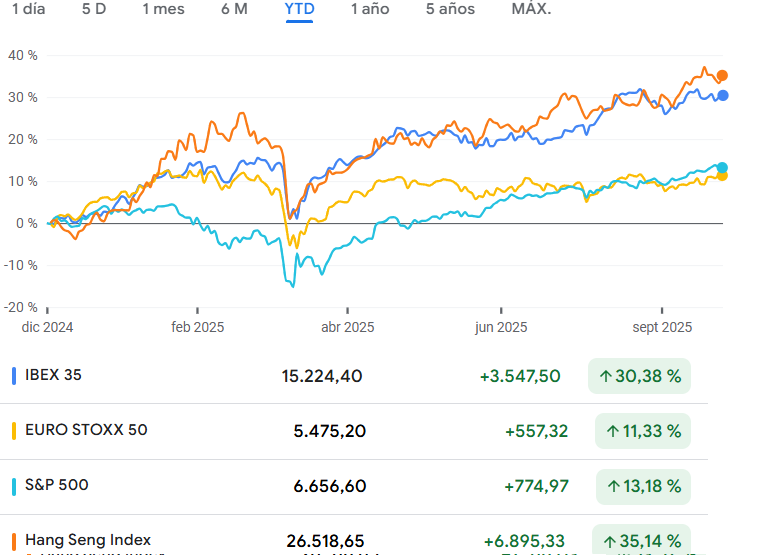
Task: Click the orange Hang Seng endpoint dot on chart
Action: click(x=722, y=76)
